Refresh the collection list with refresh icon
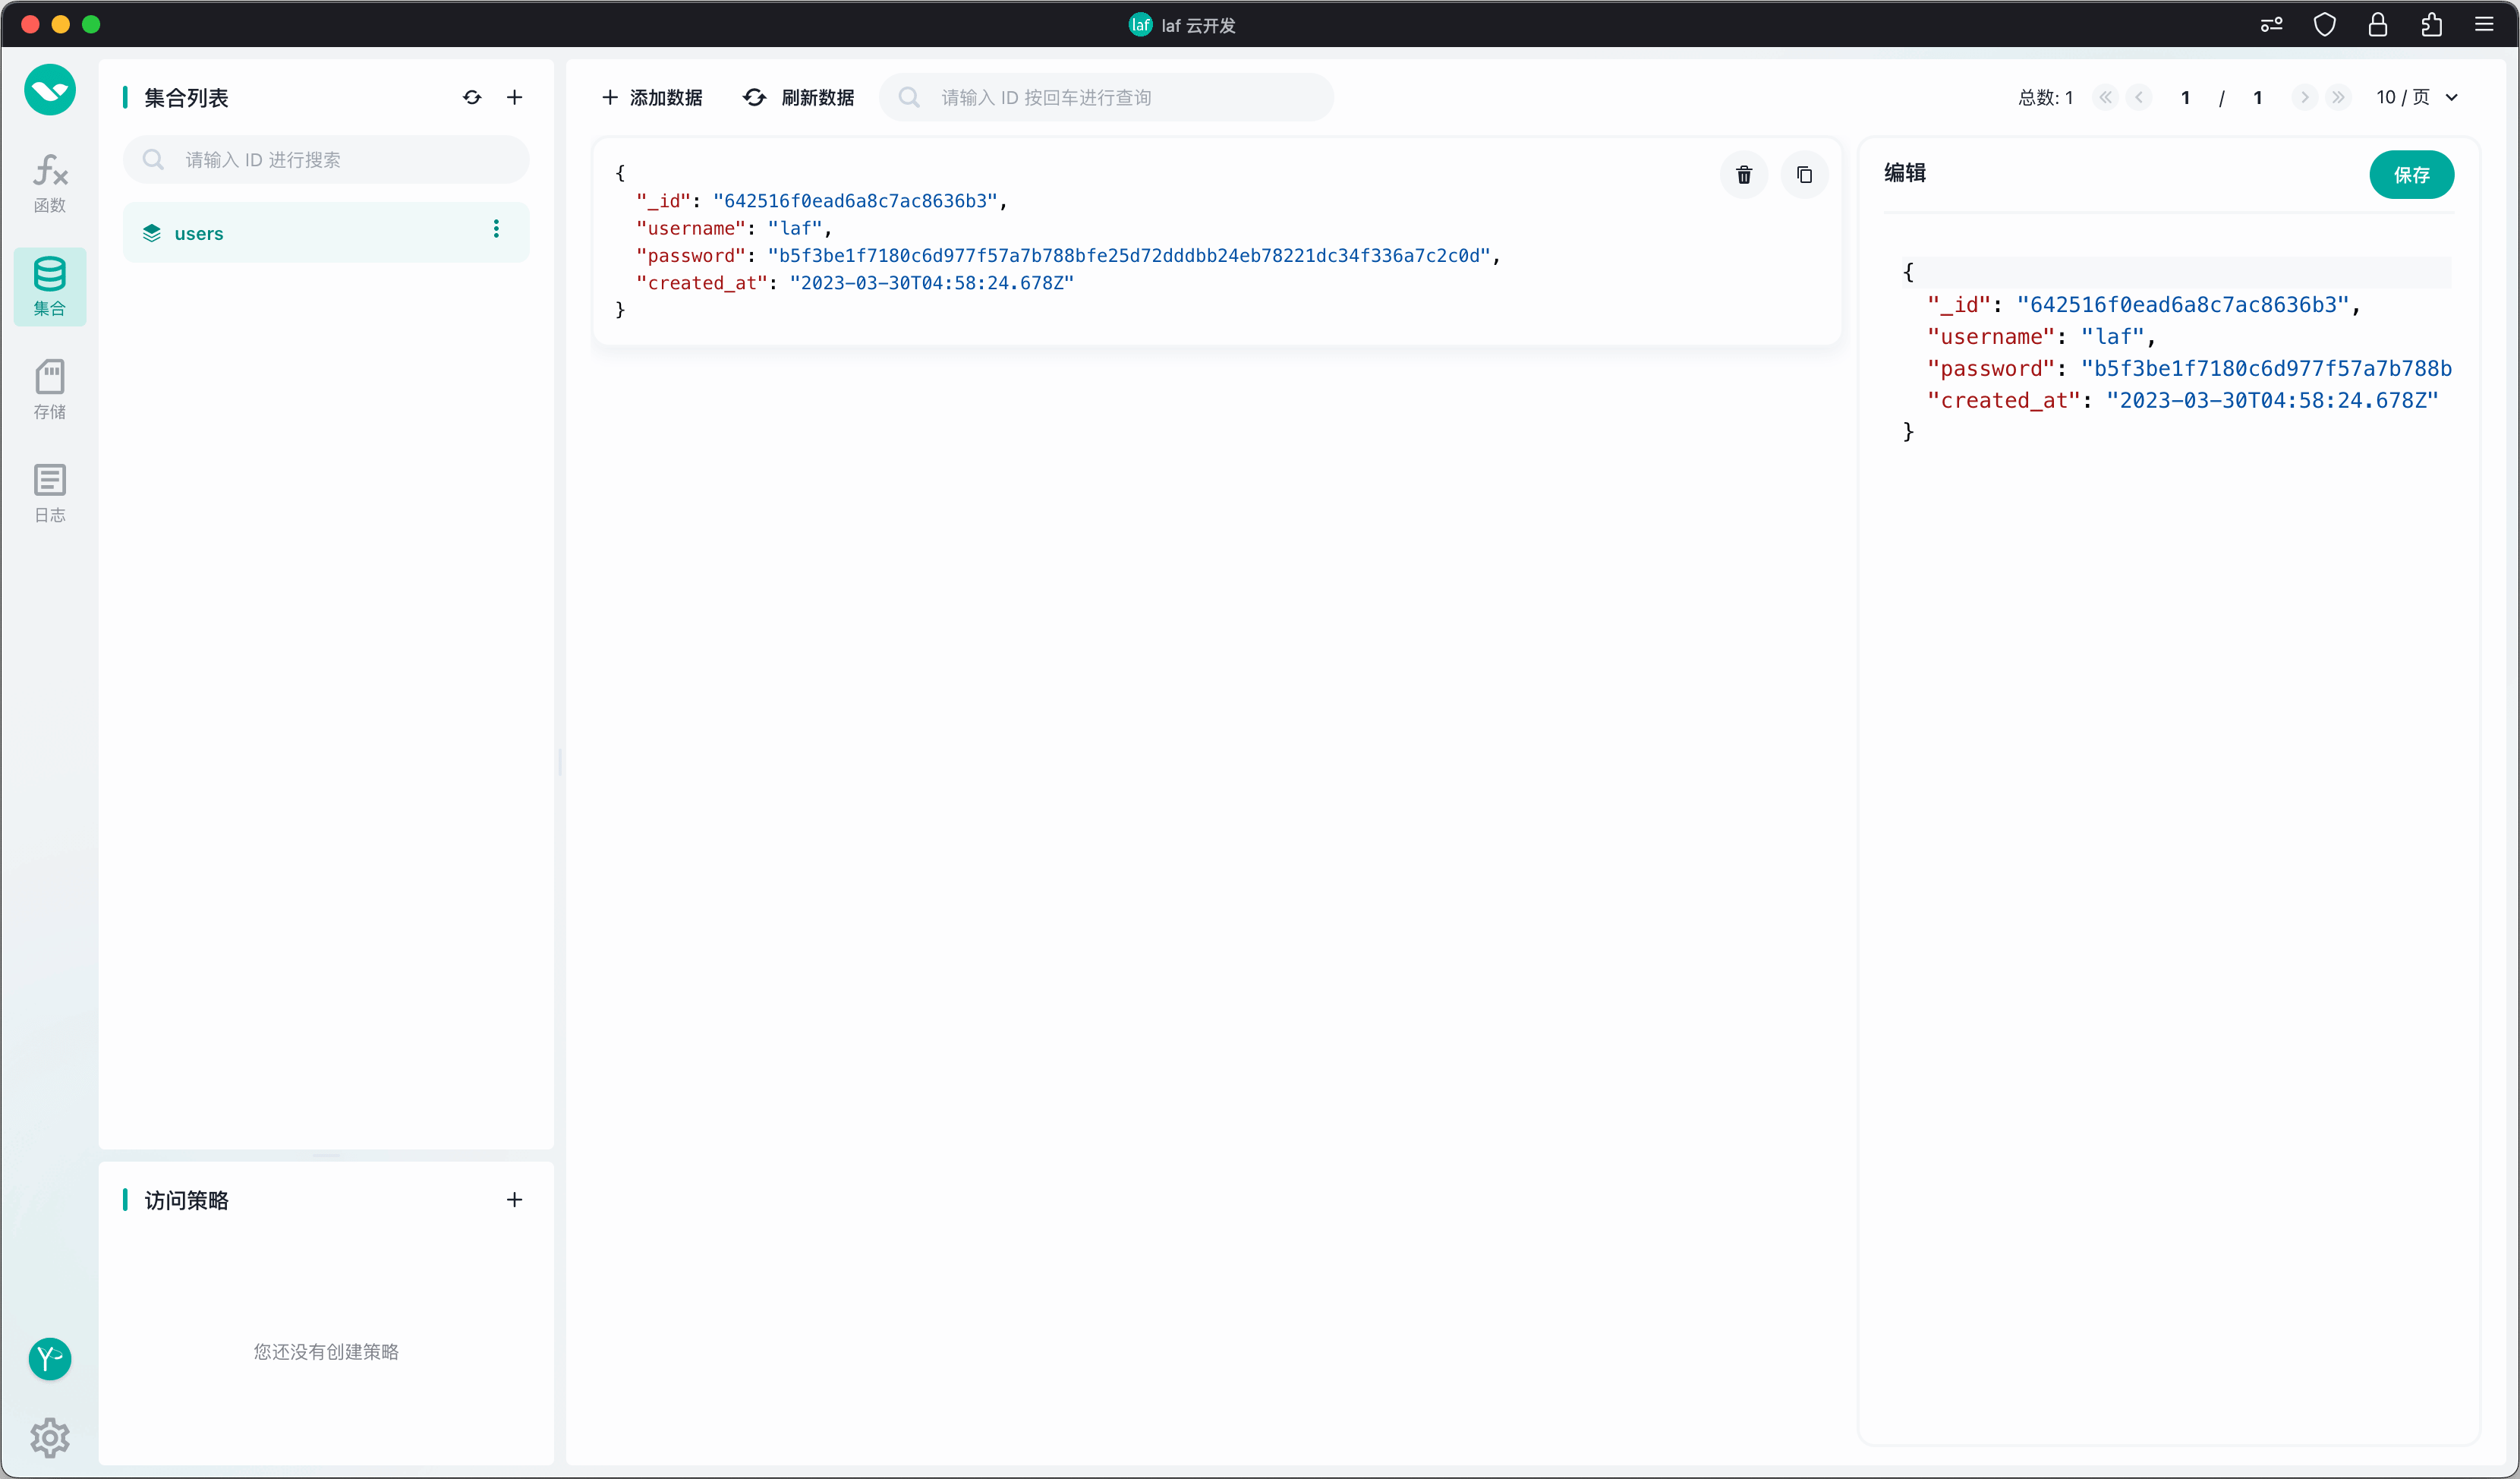Image resolution: width=2520 pixels, height=1479 pixels. coord(472,97)
